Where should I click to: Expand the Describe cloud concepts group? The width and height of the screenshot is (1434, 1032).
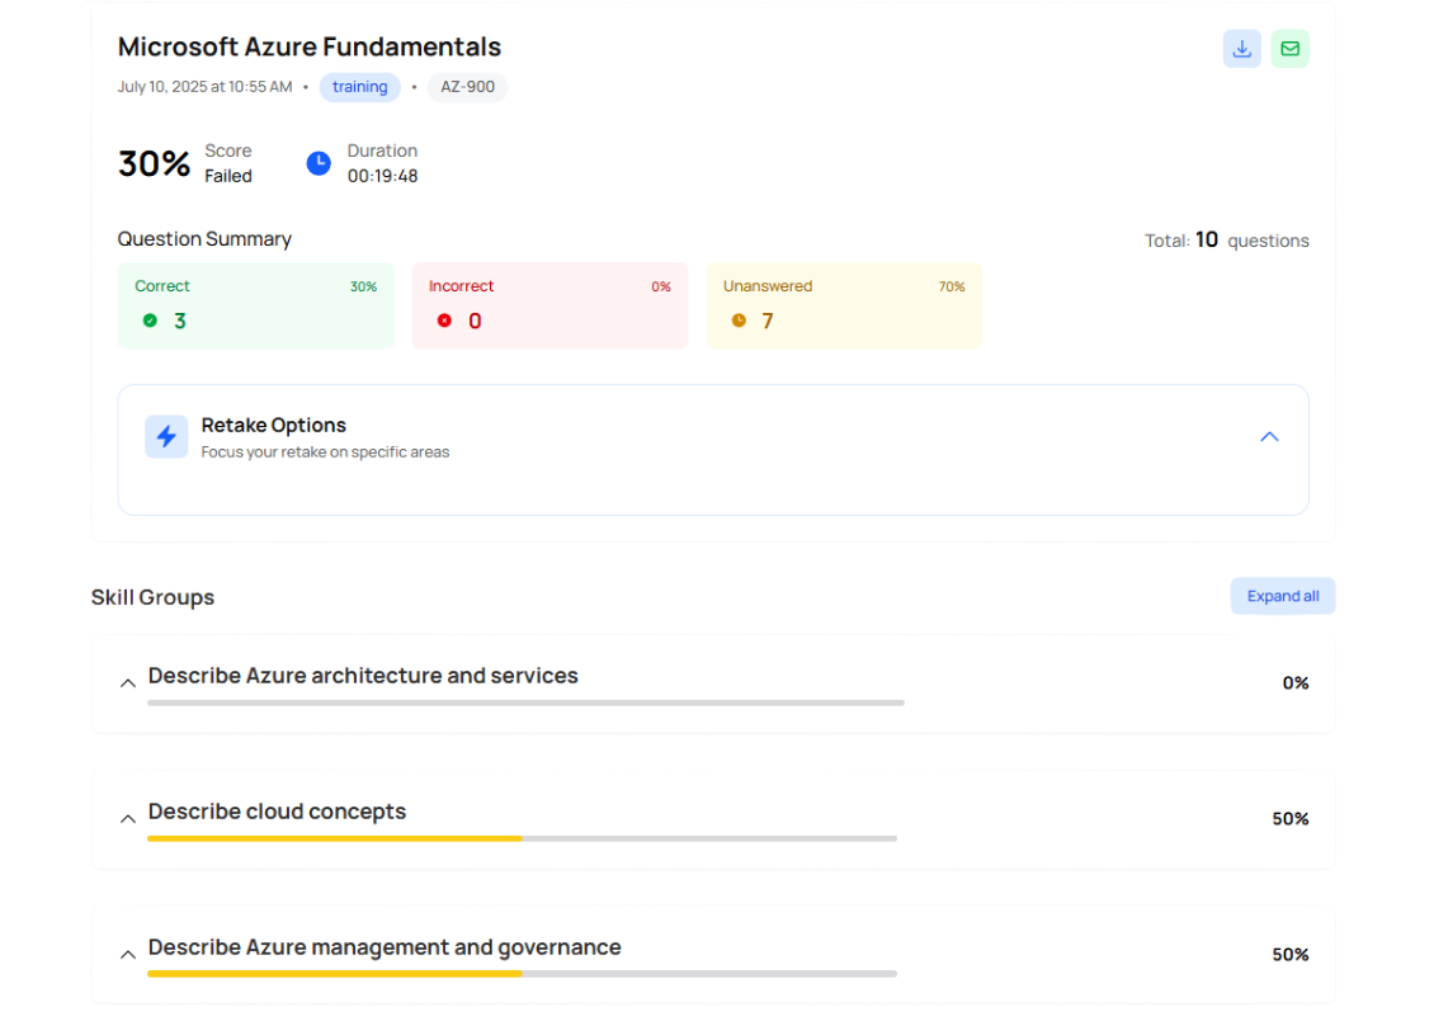click(x=128, y=819)
